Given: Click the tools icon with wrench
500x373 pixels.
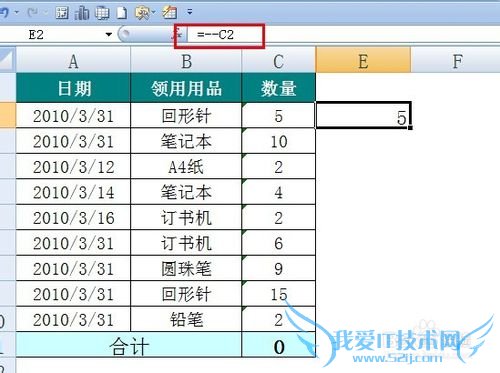Looking at the screenshot, I should (142, 13).
